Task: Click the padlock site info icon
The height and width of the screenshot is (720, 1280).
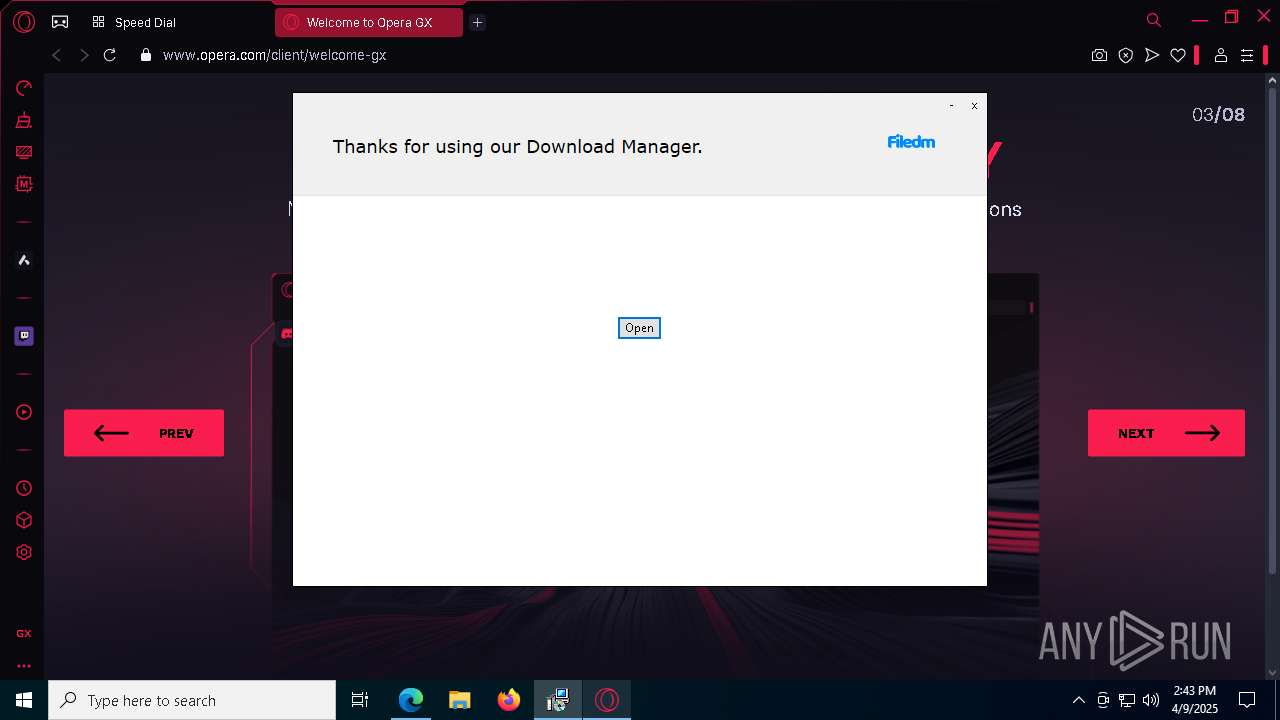Action: (x=146, y=55)
